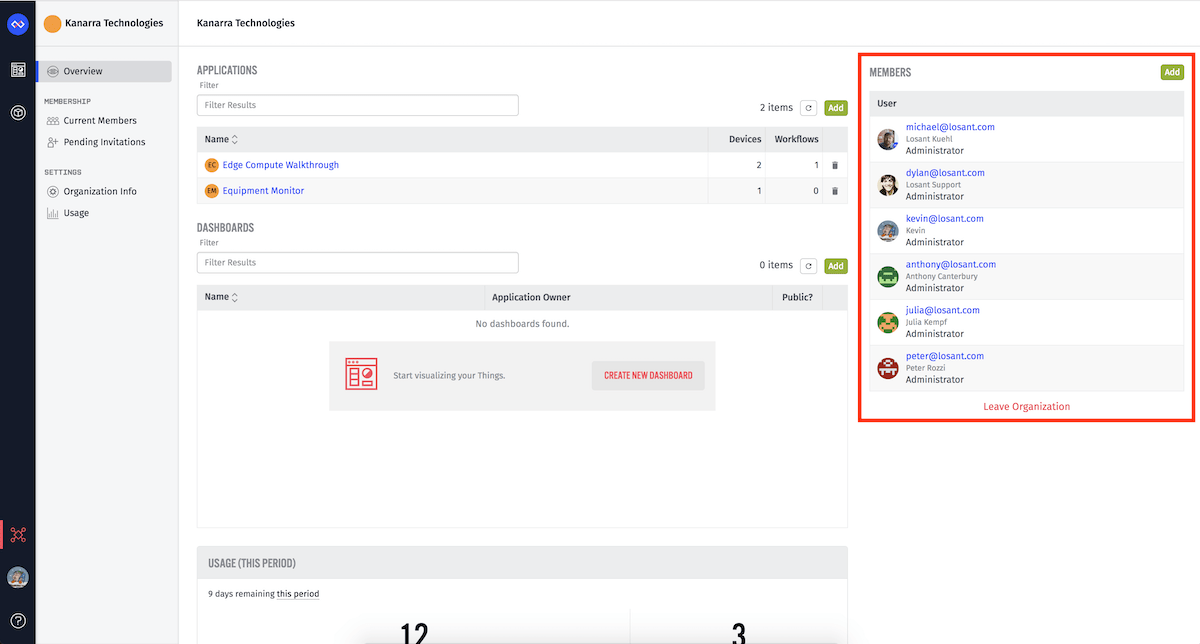Add a new application
1200x644 pixels.
(835, 108)
